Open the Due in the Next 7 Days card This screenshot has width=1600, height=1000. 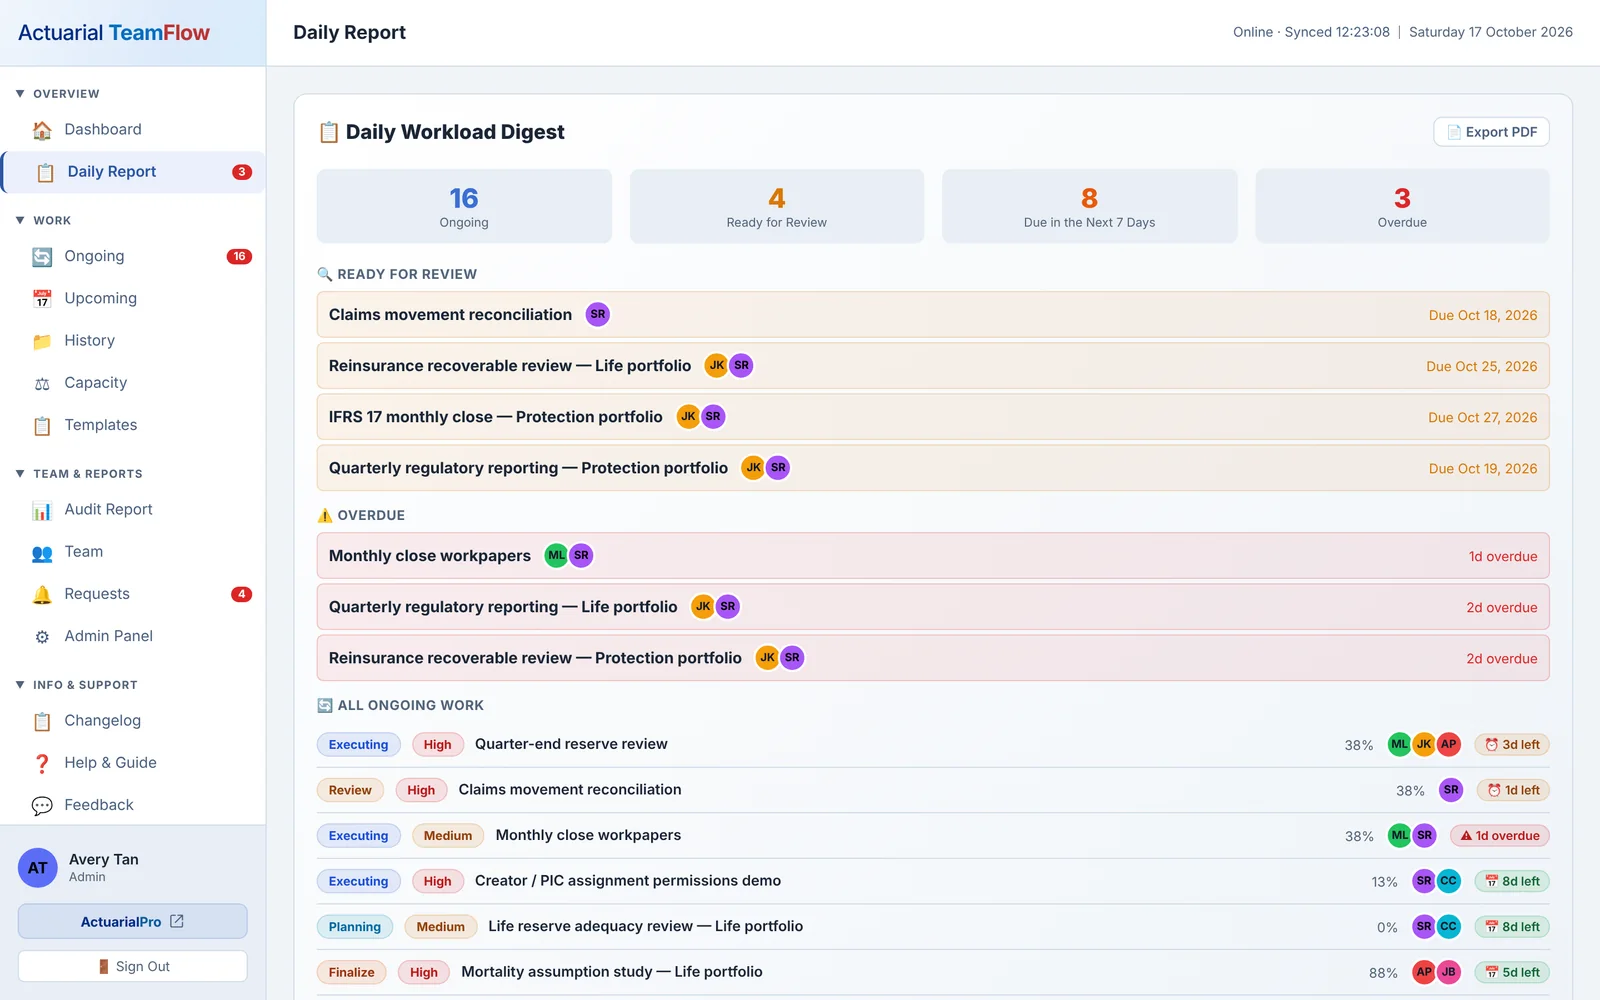(x=1089, y=206)
